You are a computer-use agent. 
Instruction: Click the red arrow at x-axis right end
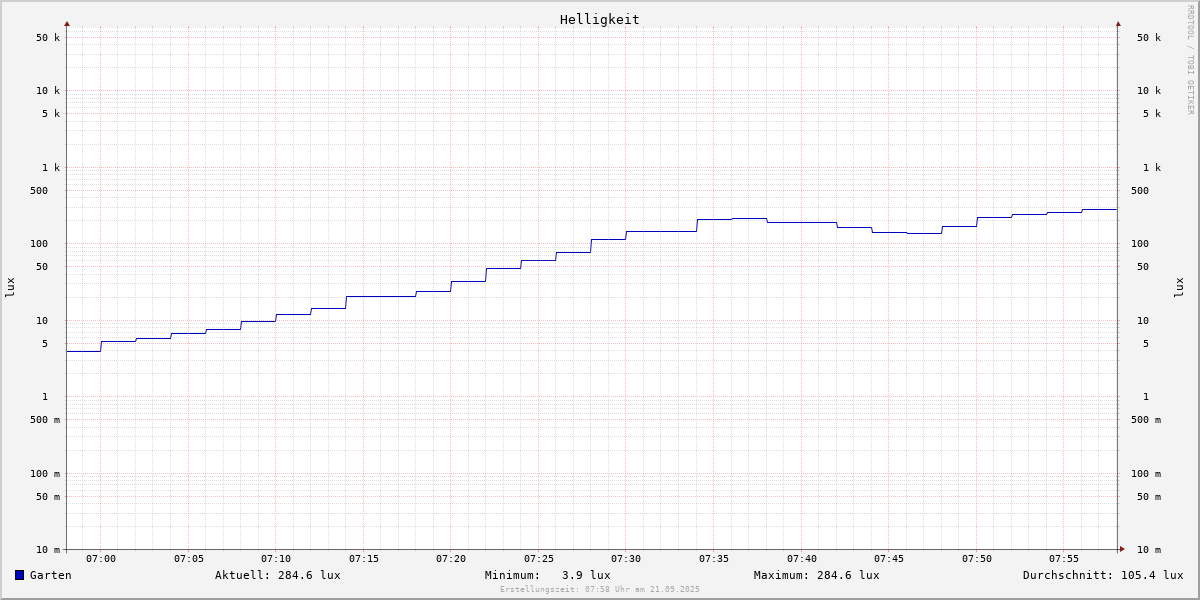1122,549
